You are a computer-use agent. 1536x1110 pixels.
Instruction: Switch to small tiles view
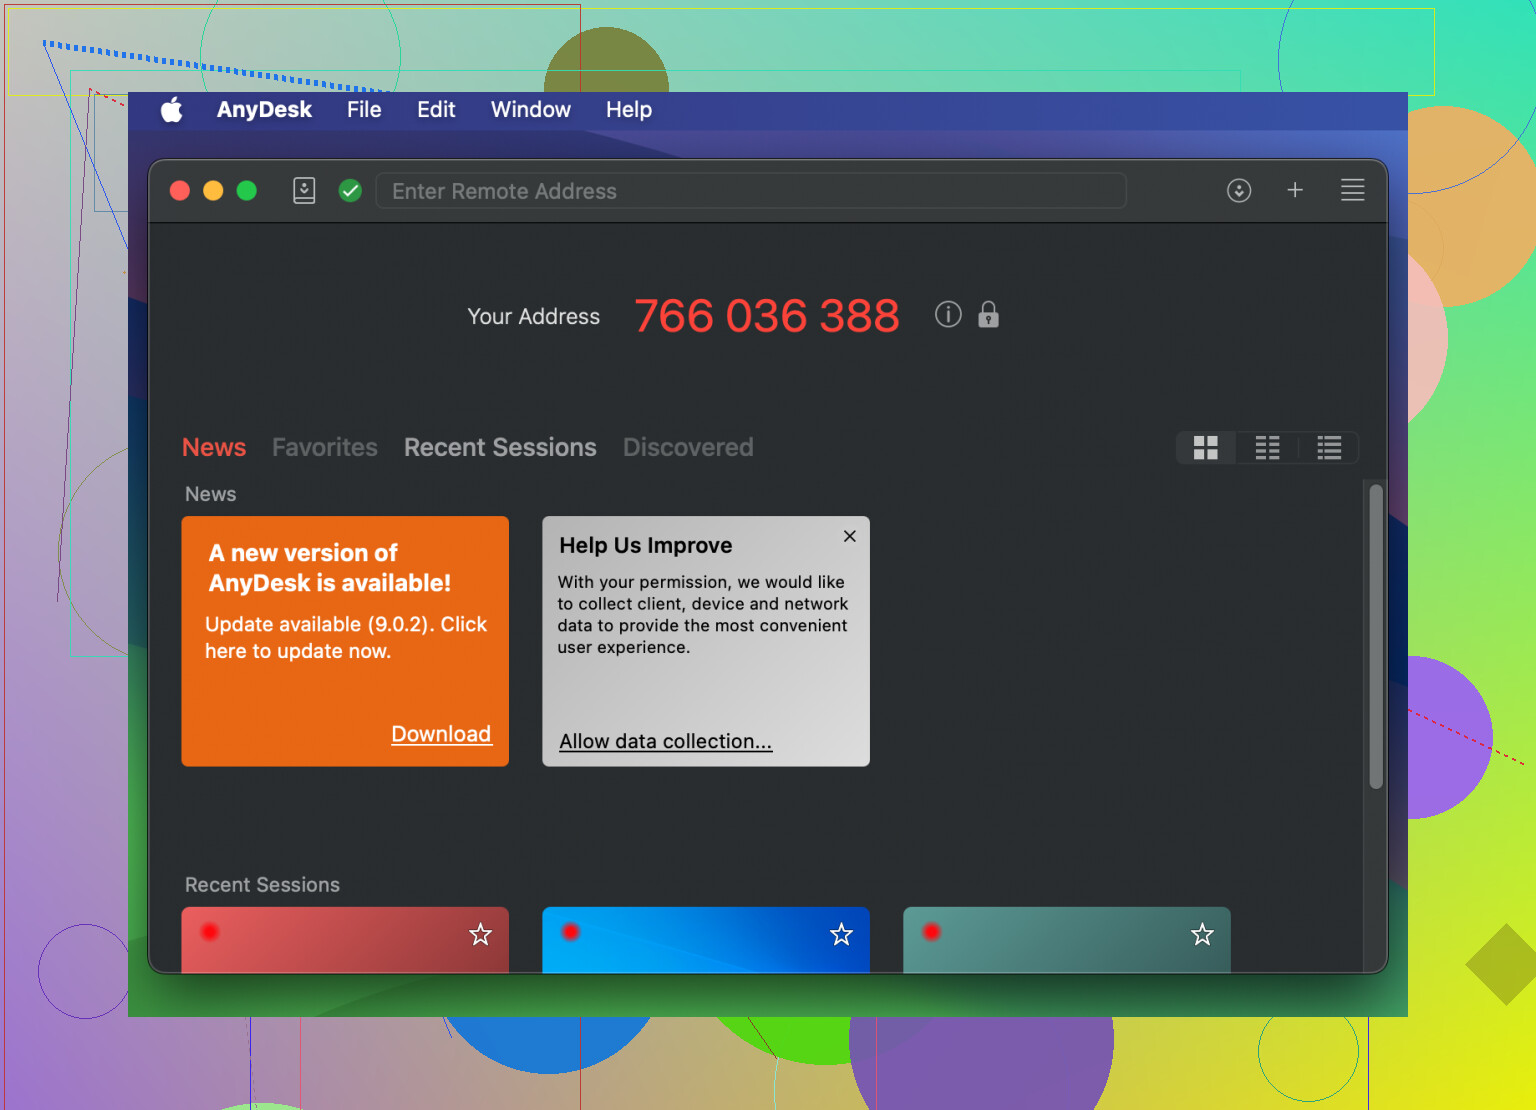pos(1267,448)
